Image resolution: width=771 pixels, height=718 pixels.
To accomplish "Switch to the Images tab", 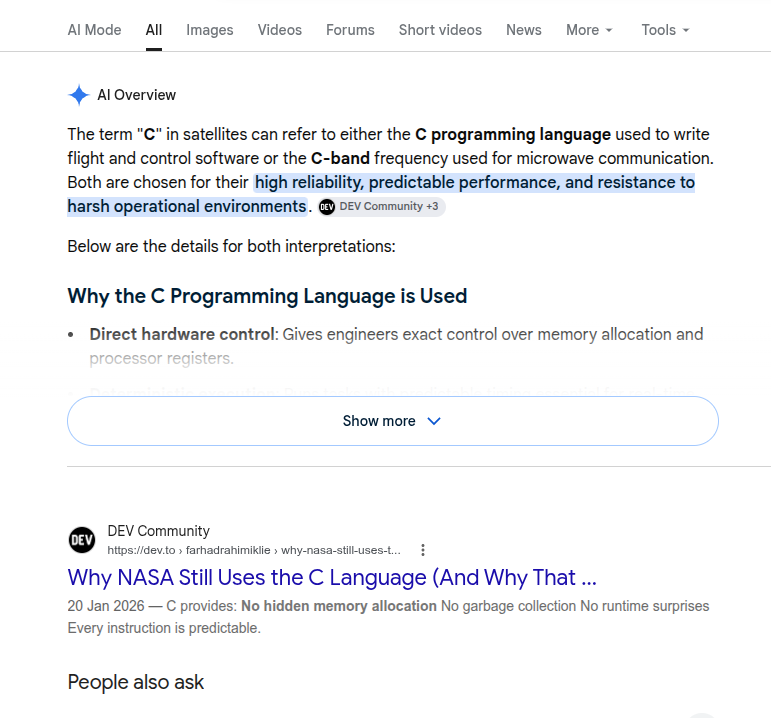I will point(209,30).
